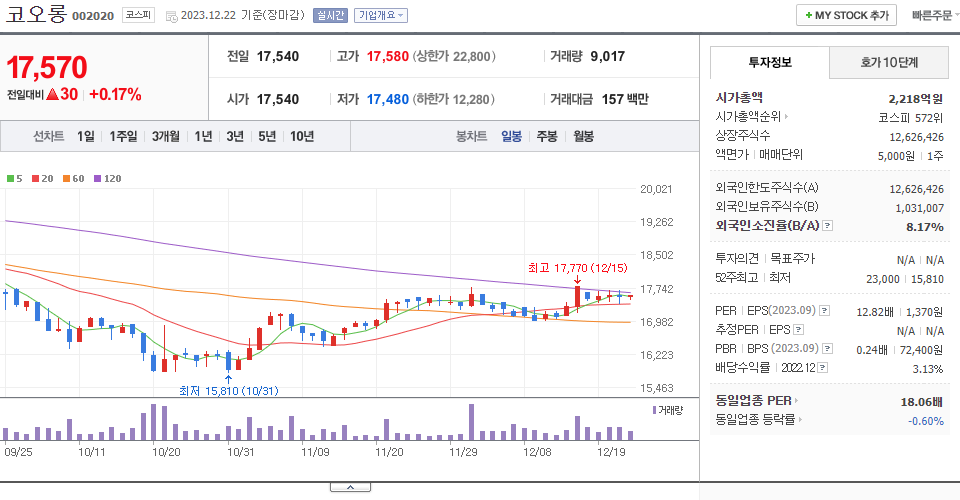Click the 외국인보유주식수 1,031,007 value
The image size is (960, 500).
tap(920, 208)
